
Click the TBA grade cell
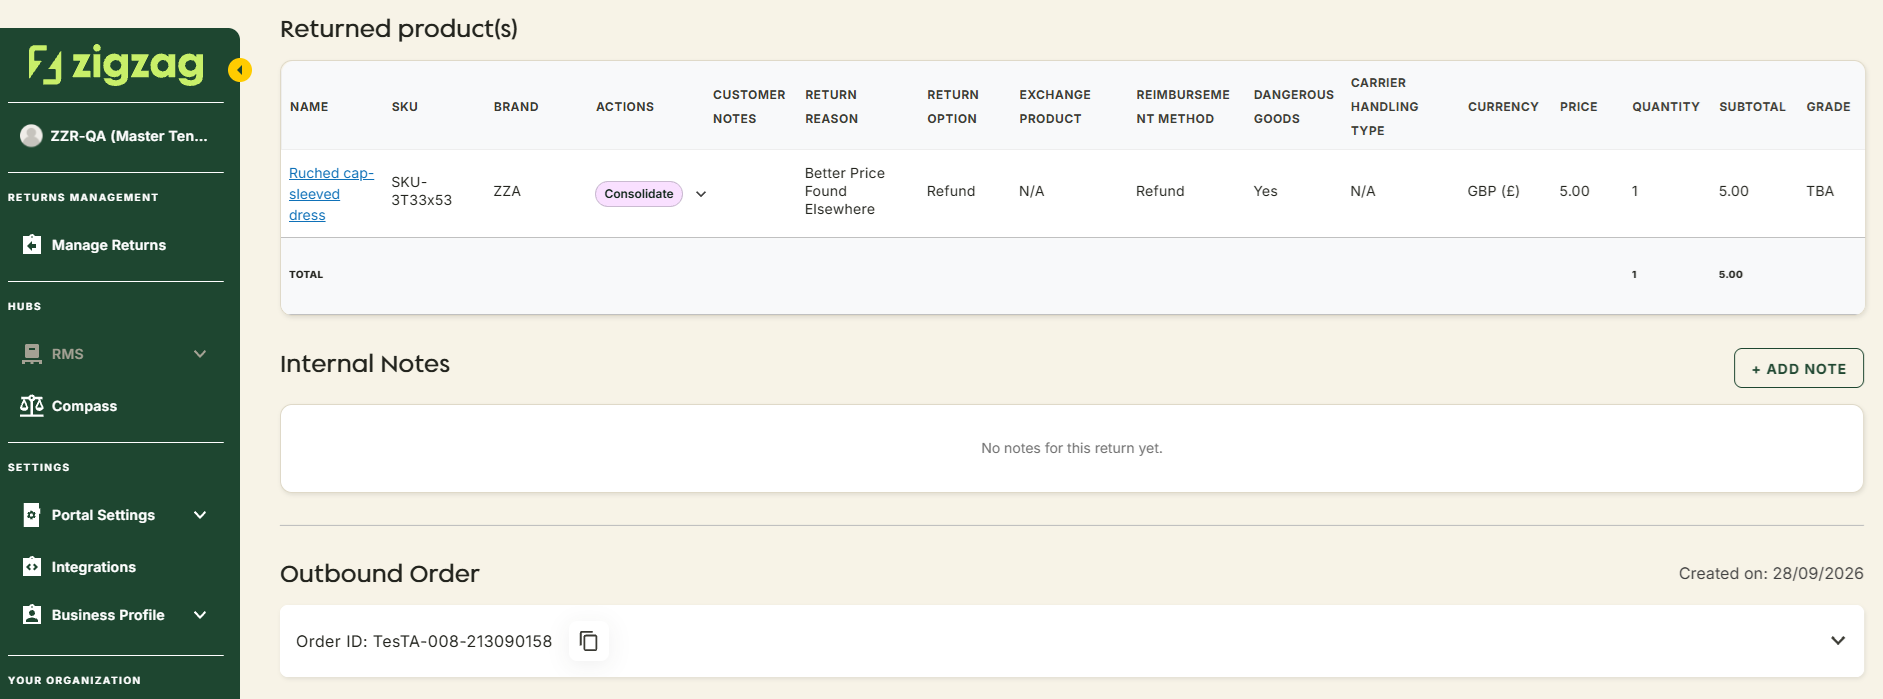click(x=1820, y=191)
